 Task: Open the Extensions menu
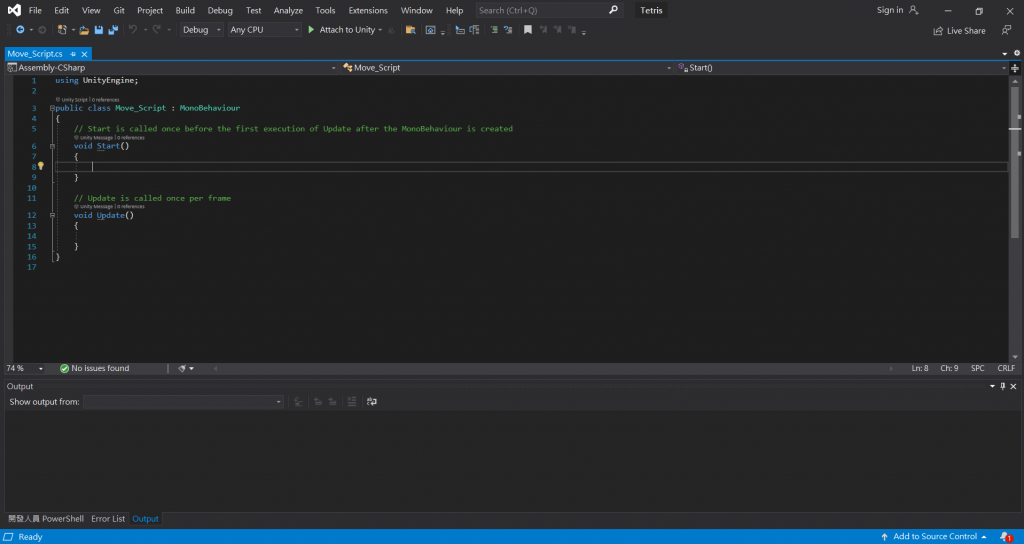tap(368, 10)
